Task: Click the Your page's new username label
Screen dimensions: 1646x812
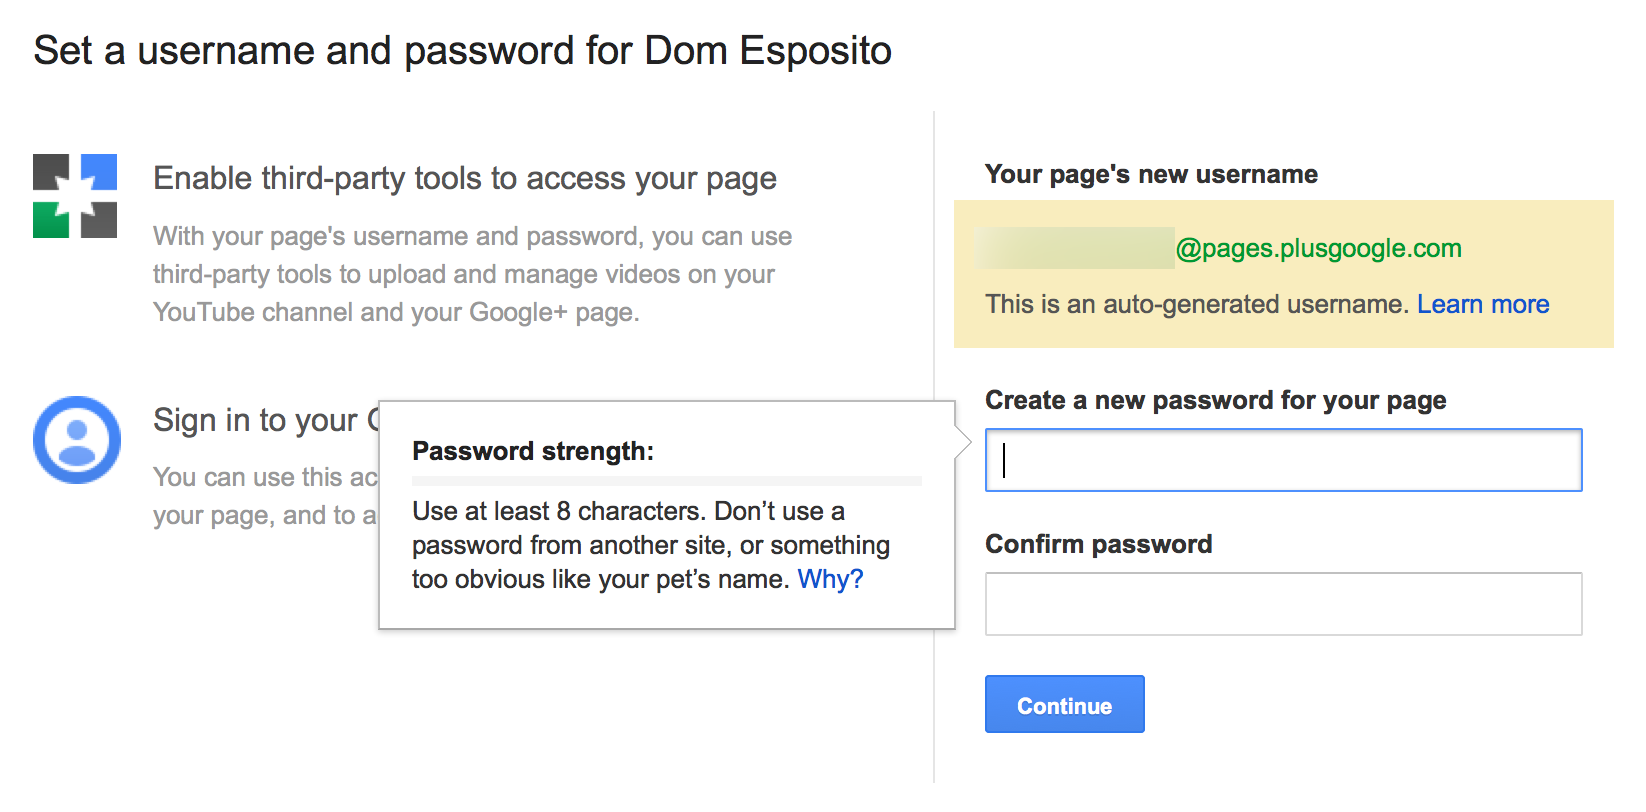Action: click(1151, 174)
